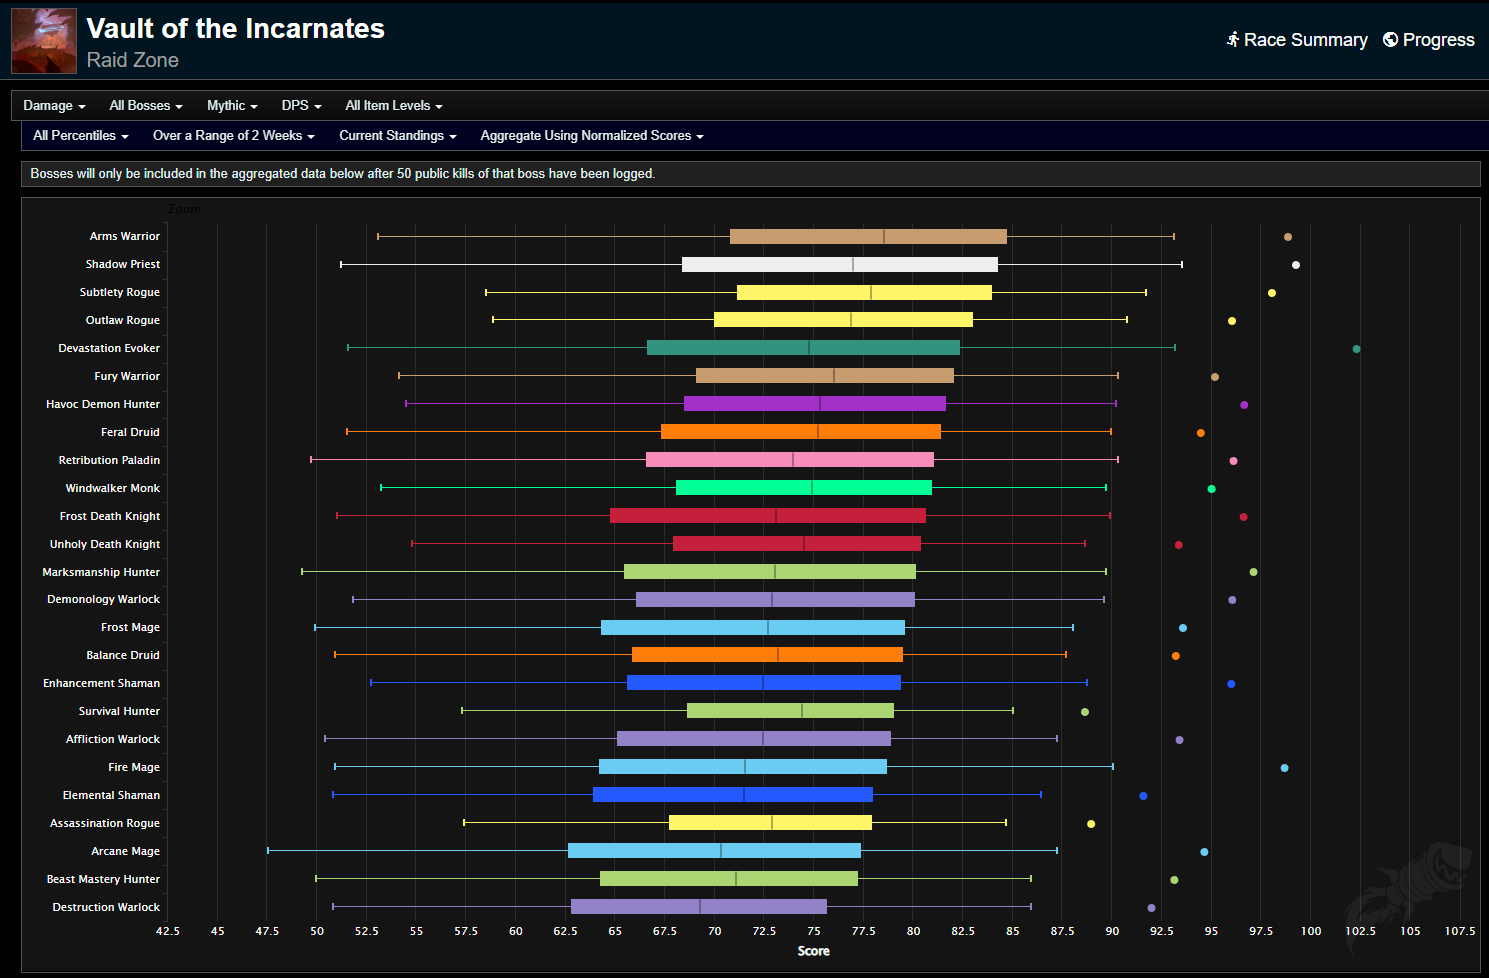Image resolution: width=1489 pixels, height=978 pixels.
Task: Expand the All Percentiles dropdown
Action: pos(81,135)
